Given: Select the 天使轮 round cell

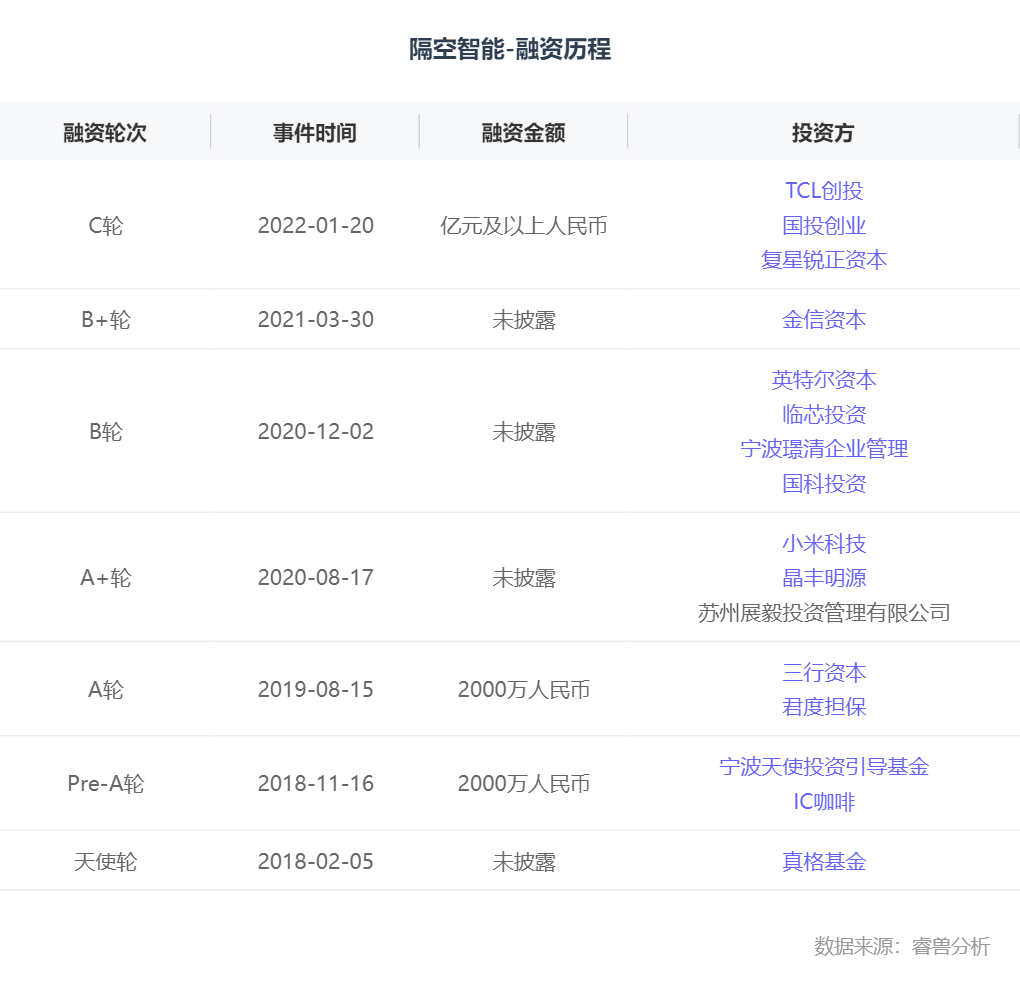Looking at the screenshot, I should pos(105,861).
